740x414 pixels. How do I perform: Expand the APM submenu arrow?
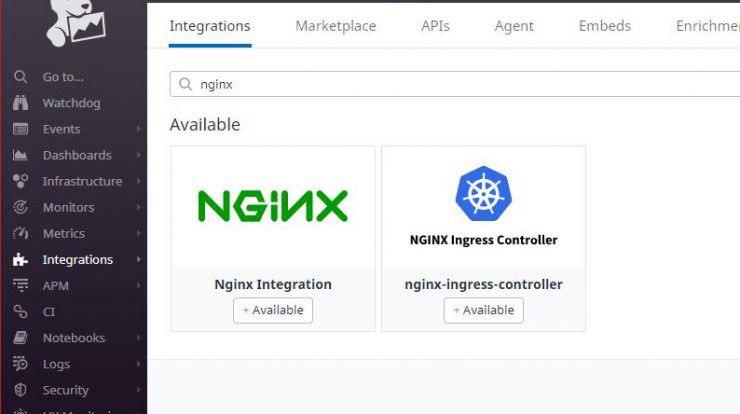pos(138,285)
